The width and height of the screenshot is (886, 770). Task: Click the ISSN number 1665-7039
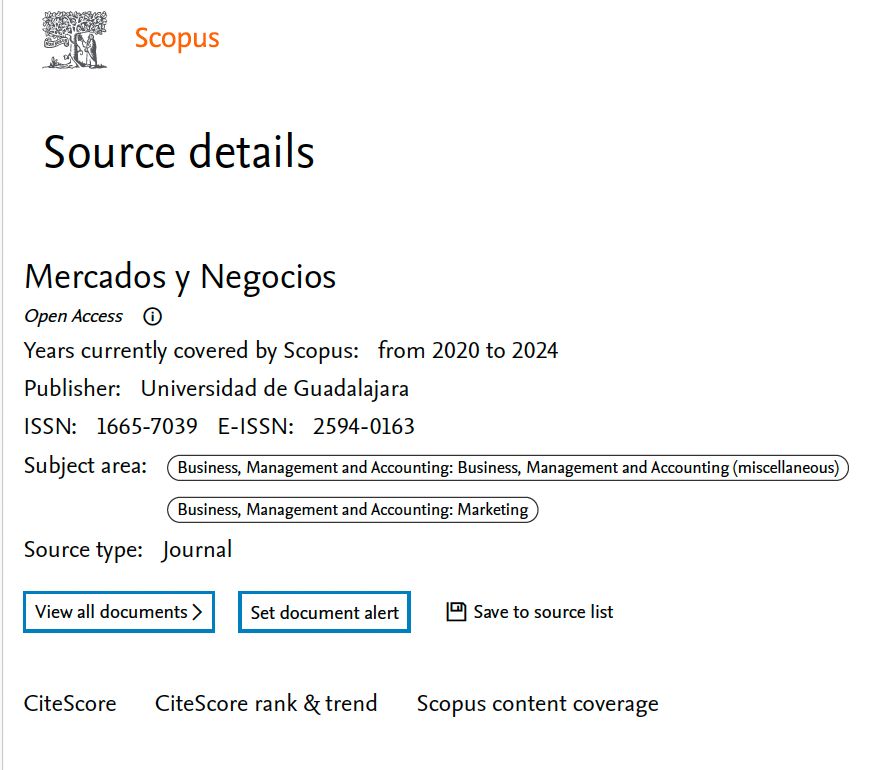(x=147, y=427)
